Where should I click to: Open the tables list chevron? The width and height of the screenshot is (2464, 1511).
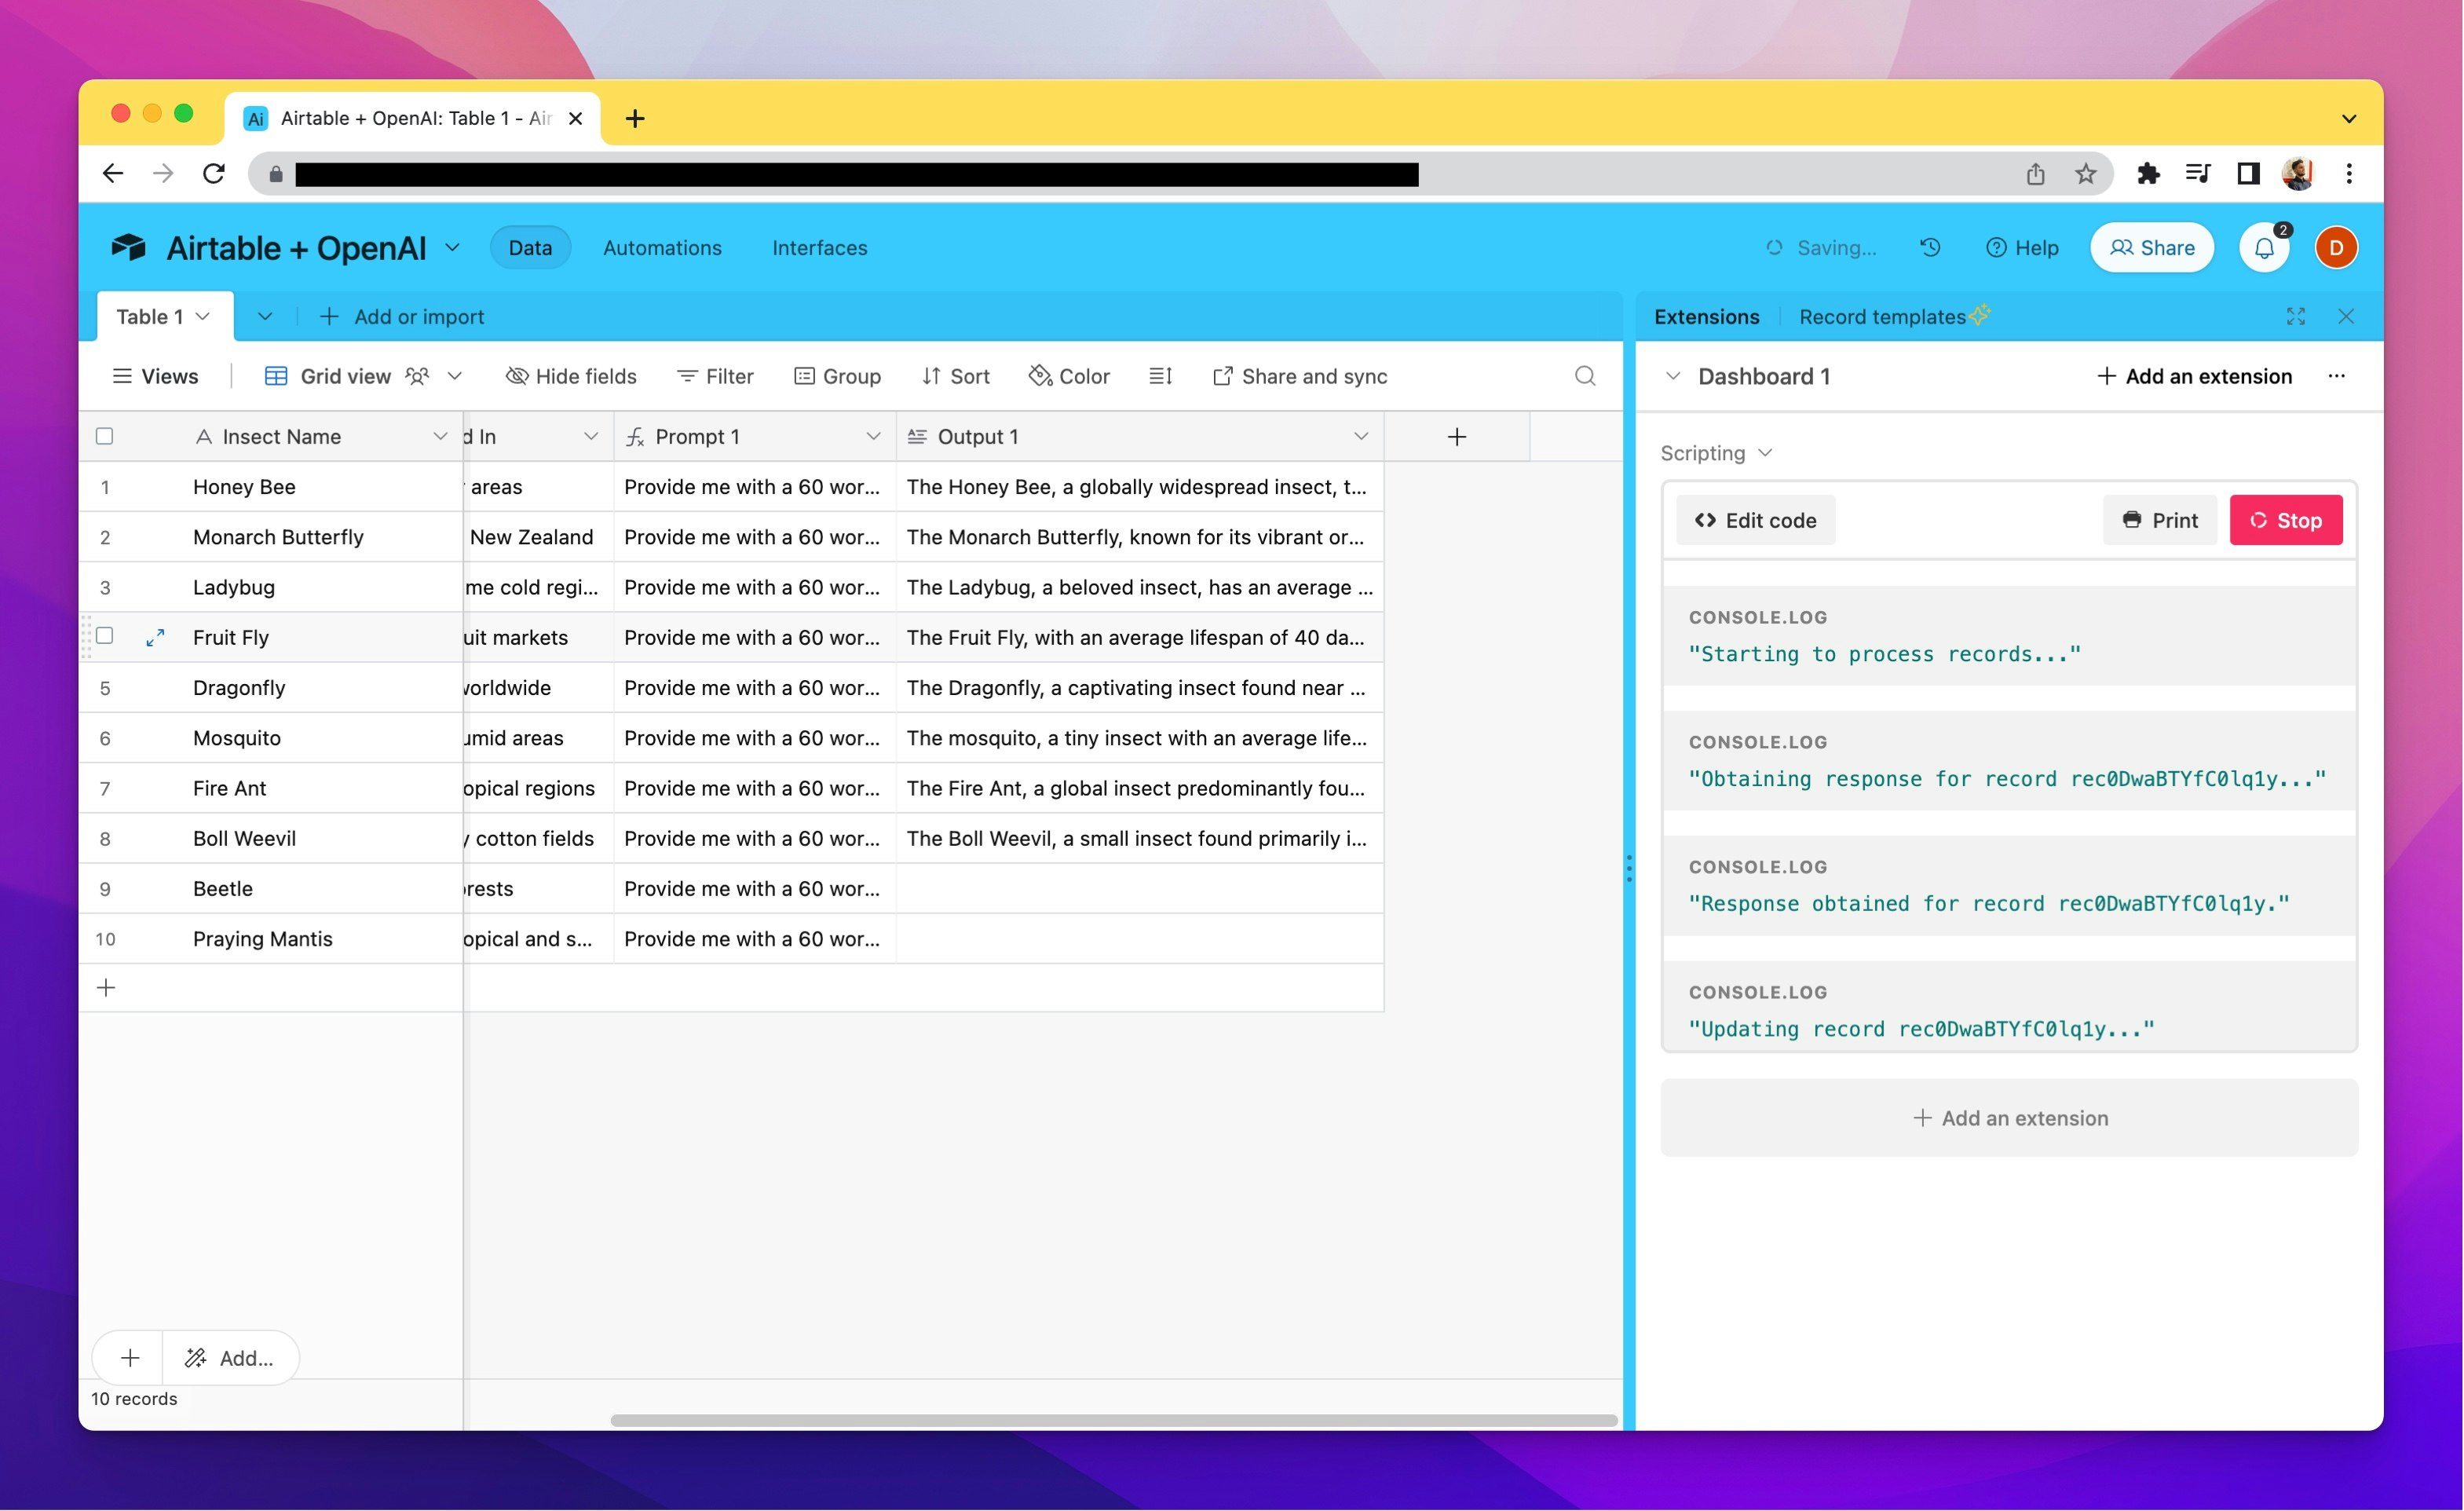pyautogui.click(x=264, y=316)
